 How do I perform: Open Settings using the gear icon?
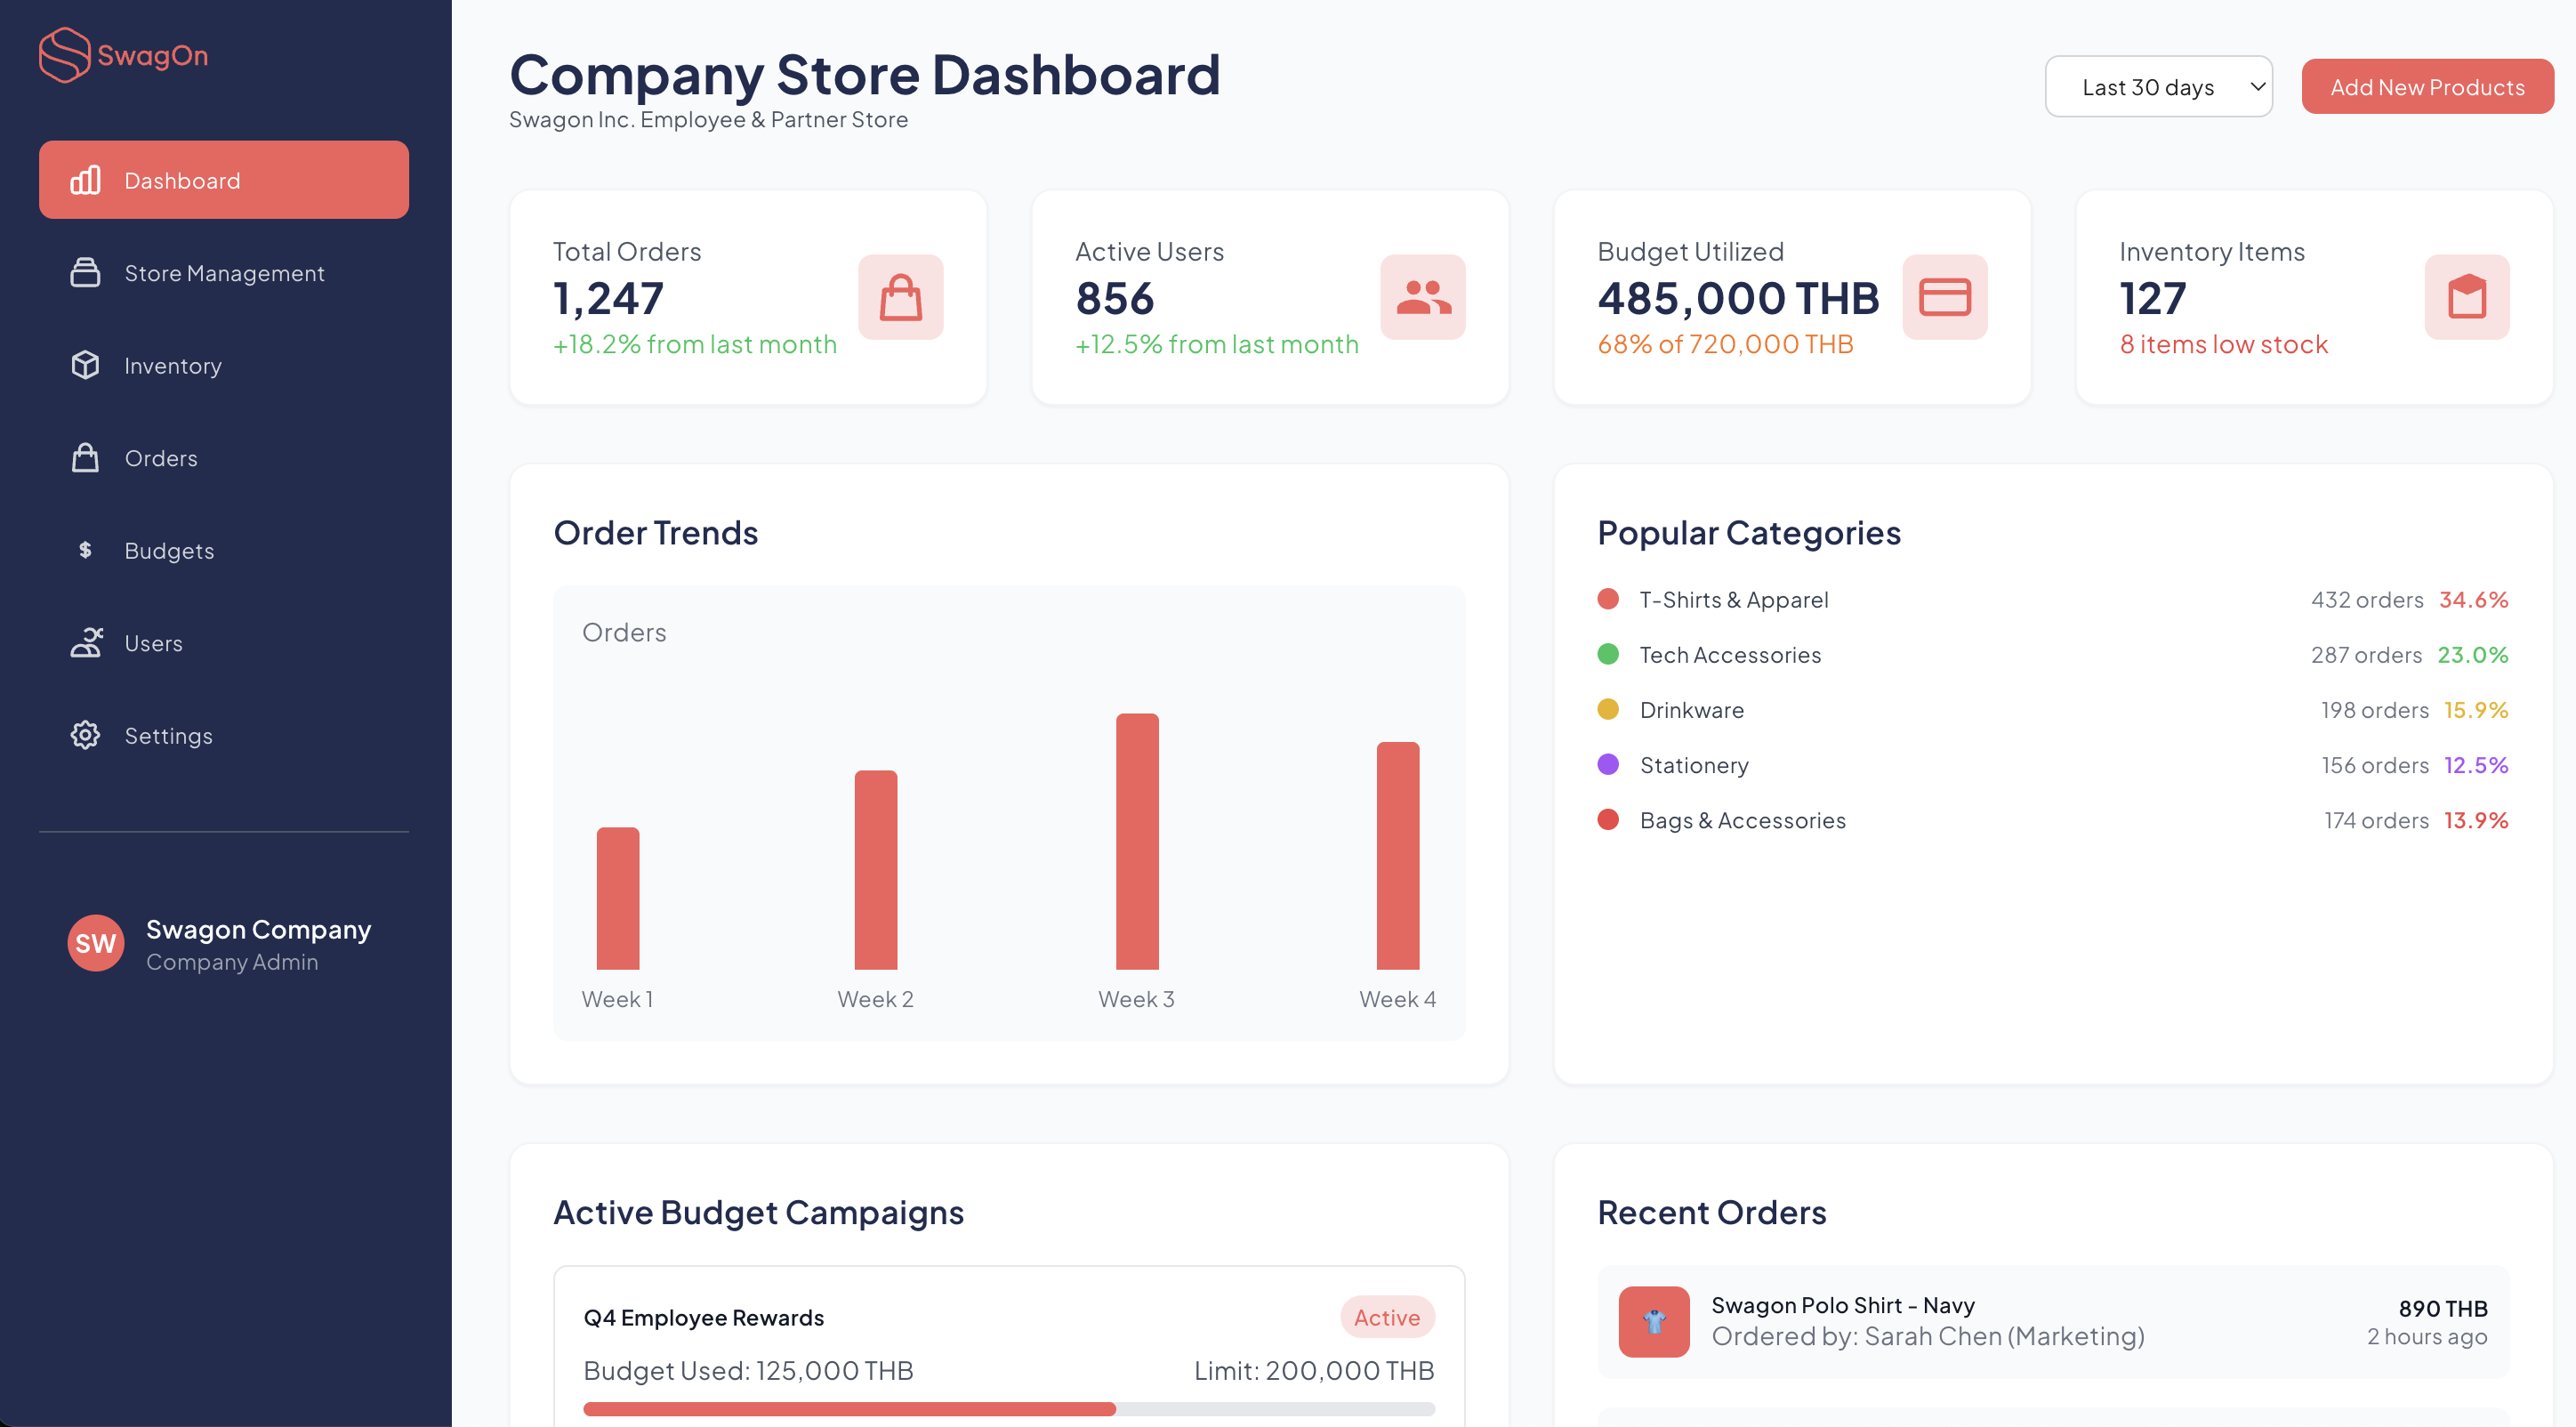[x=85, y=735]
